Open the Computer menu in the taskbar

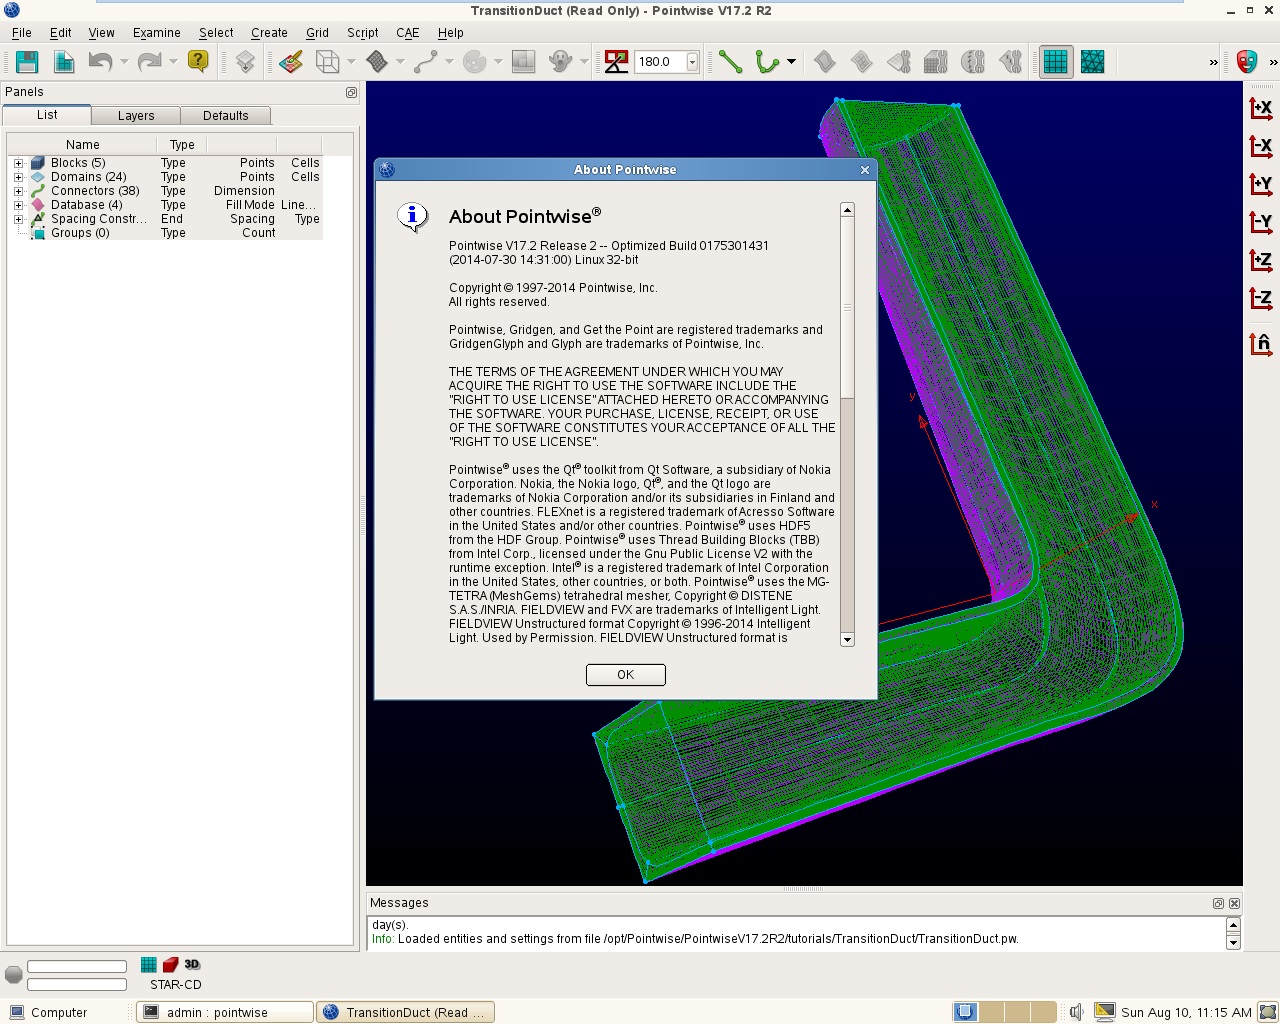click(48, 1012)
